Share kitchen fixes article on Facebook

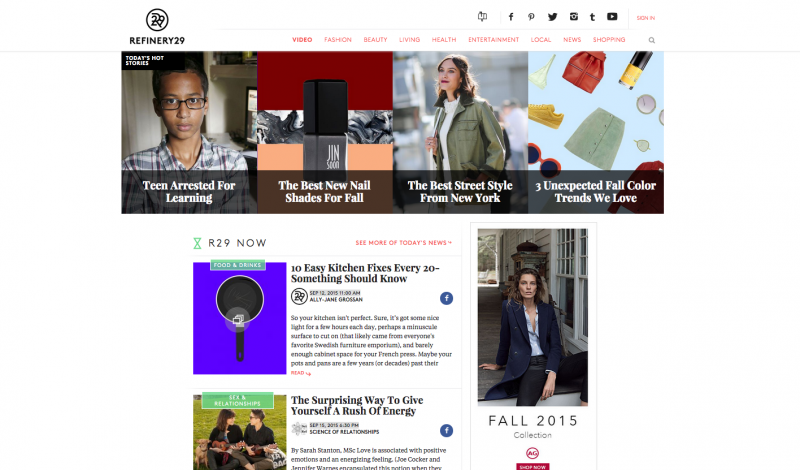pyautogui.click(x=446, y=298)
